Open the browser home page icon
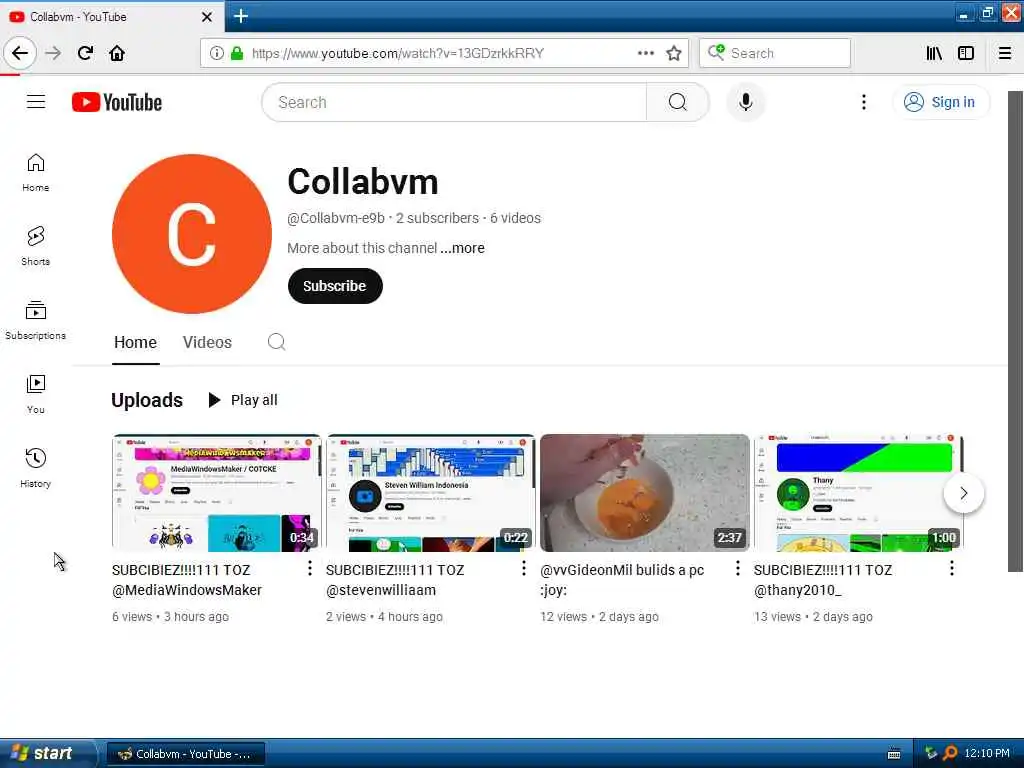Screen dimensions: 1024x768 pos(117,53)
